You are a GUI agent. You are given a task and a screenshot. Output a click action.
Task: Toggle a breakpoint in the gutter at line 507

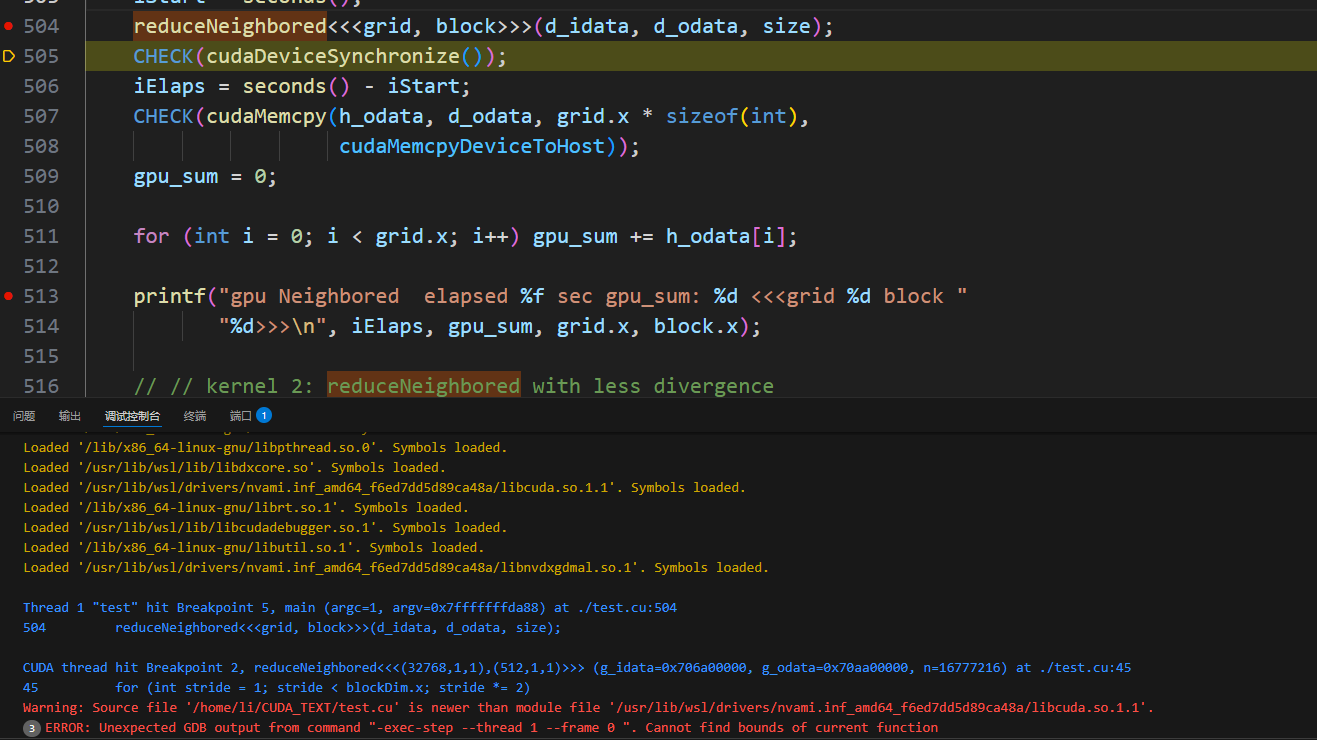9,116
